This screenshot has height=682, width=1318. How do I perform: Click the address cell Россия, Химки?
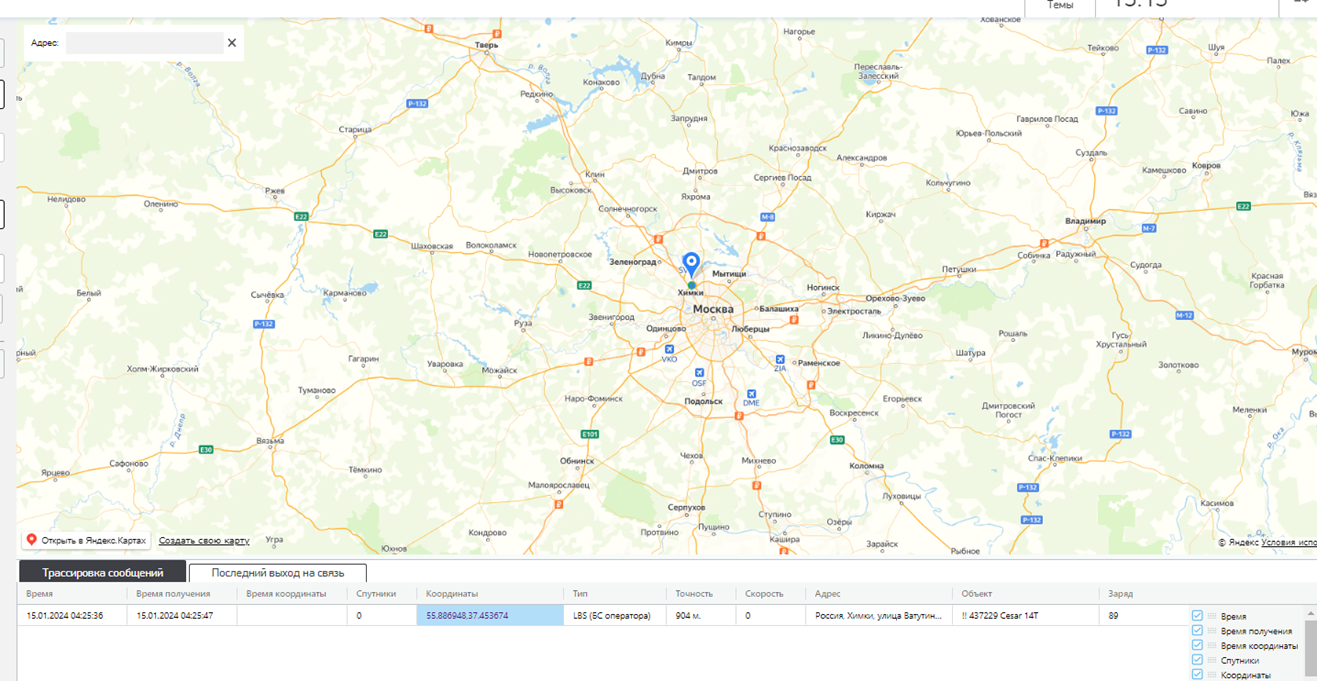tap(879, 616)
